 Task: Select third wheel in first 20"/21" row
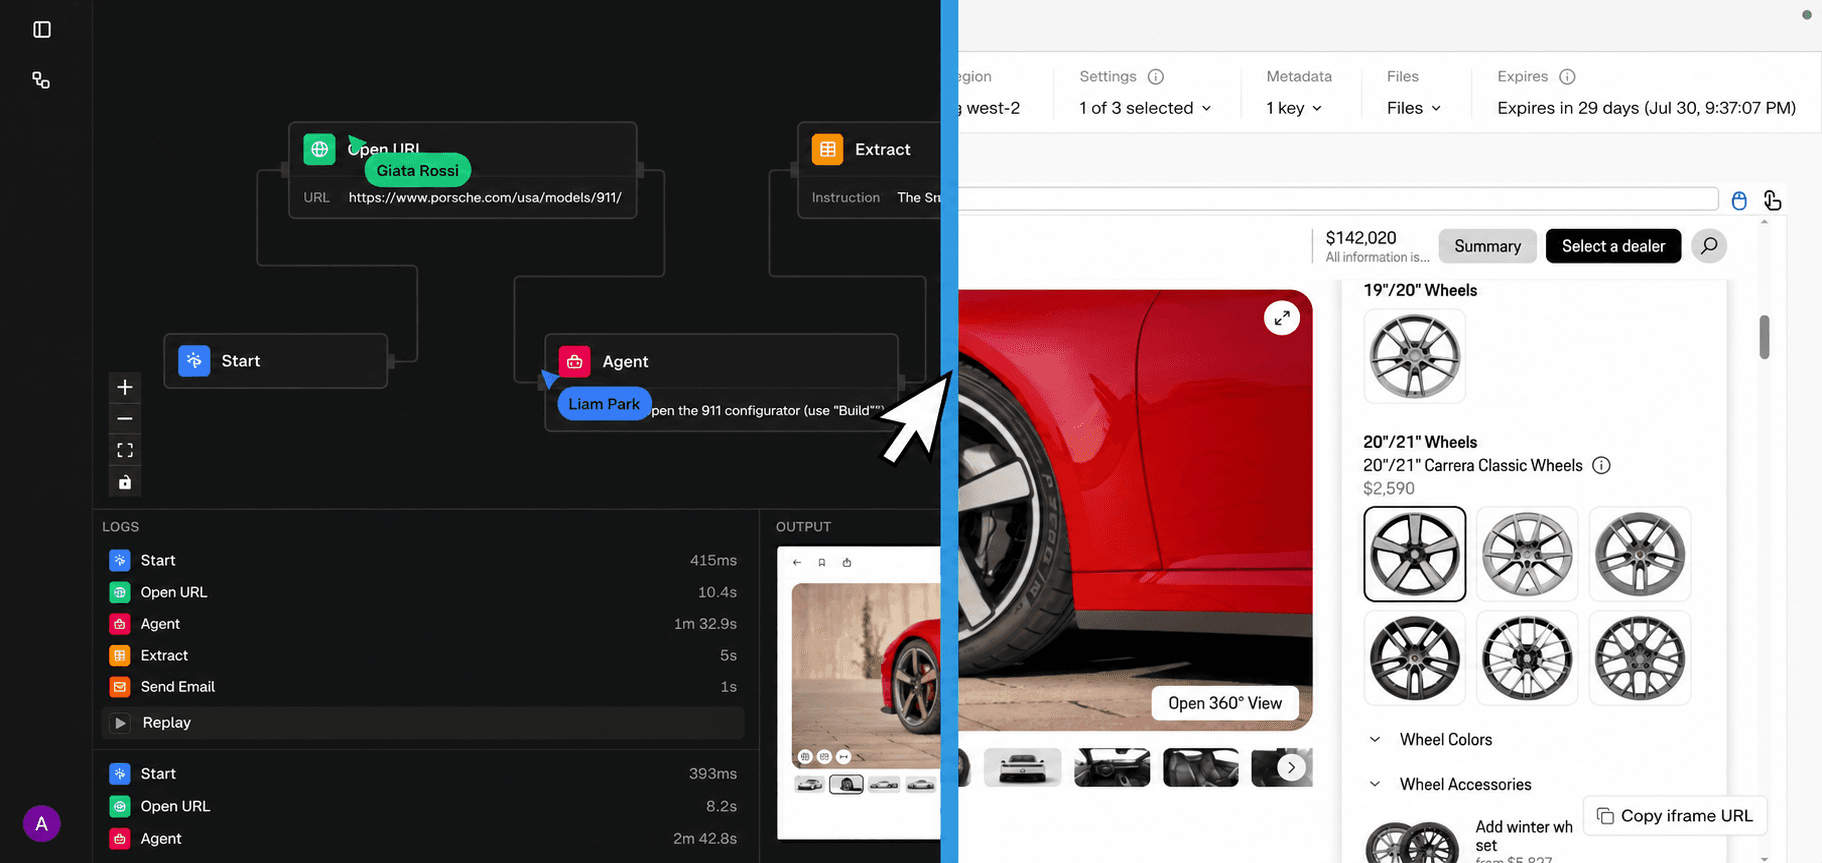pyautogui.click(x=1640, y=554)
